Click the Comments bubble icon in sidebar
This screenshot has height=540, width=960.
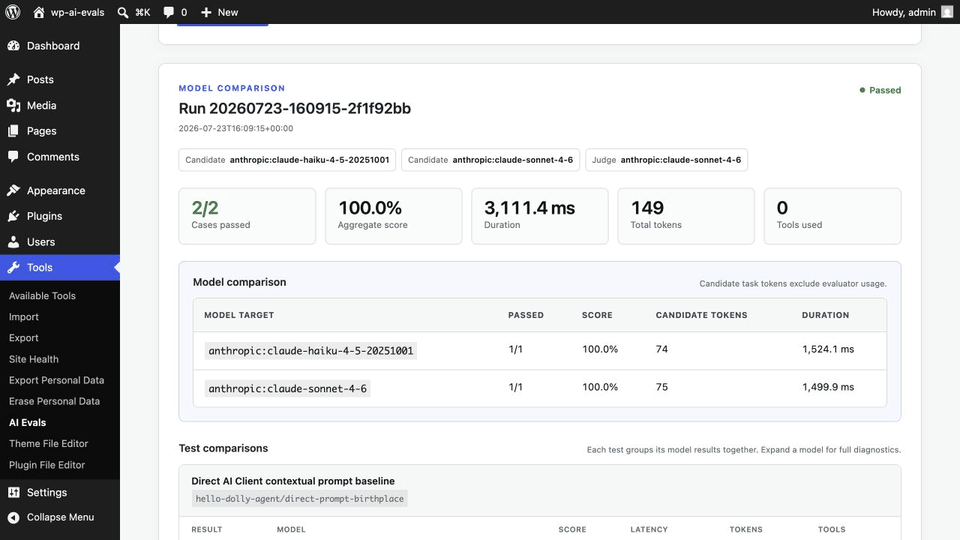[x=13, y=157]
